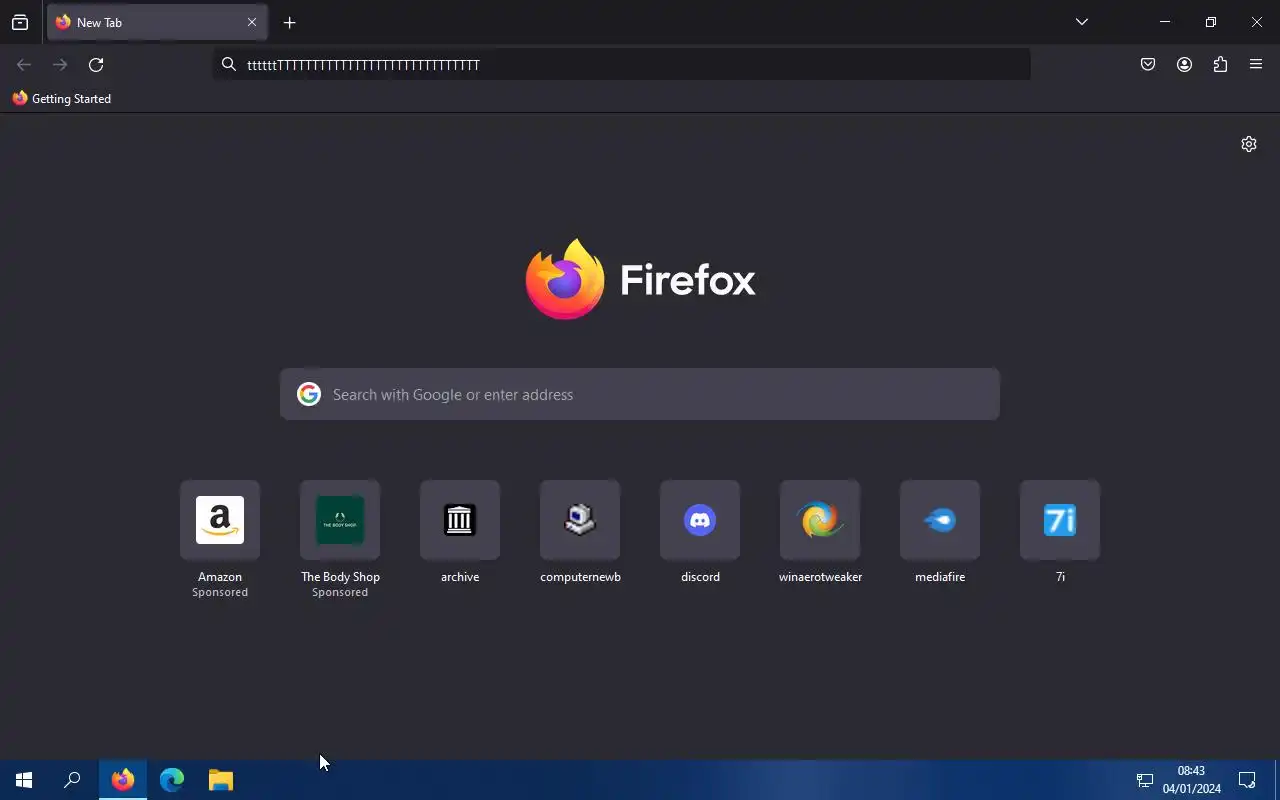Open network icon in system tray

(x=1145, y=780)
